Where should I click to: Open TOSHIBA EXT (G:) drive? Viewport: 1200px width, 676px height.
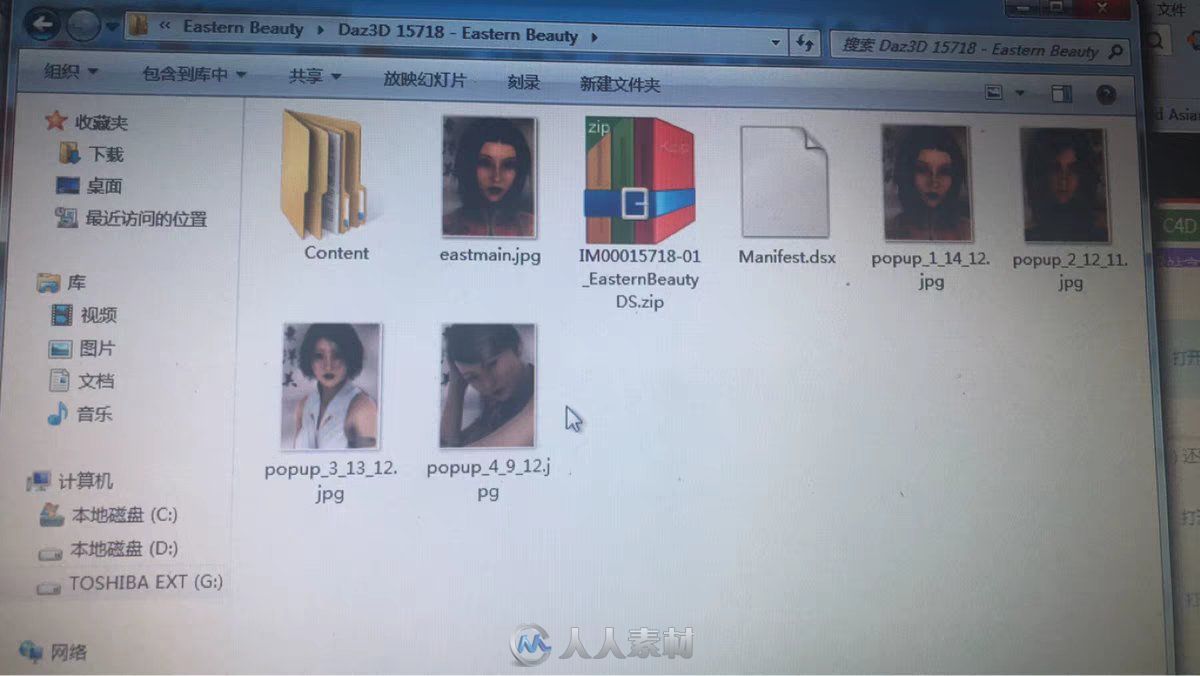(146, 582)
